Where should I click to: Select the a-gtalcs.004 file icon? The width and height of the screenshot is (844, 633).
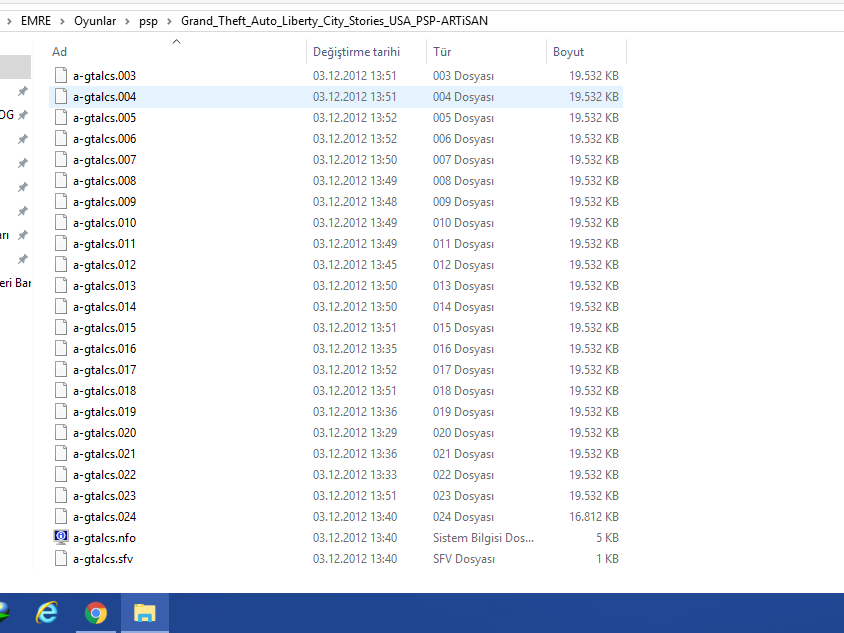pyautogui.click(x=61, y=97)
